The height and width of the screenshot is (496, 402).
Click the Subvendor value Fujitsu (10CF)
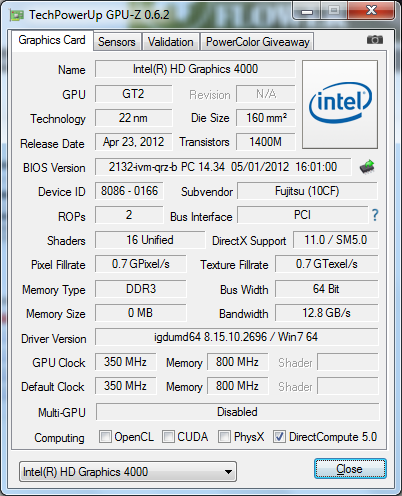coord(307,191)
